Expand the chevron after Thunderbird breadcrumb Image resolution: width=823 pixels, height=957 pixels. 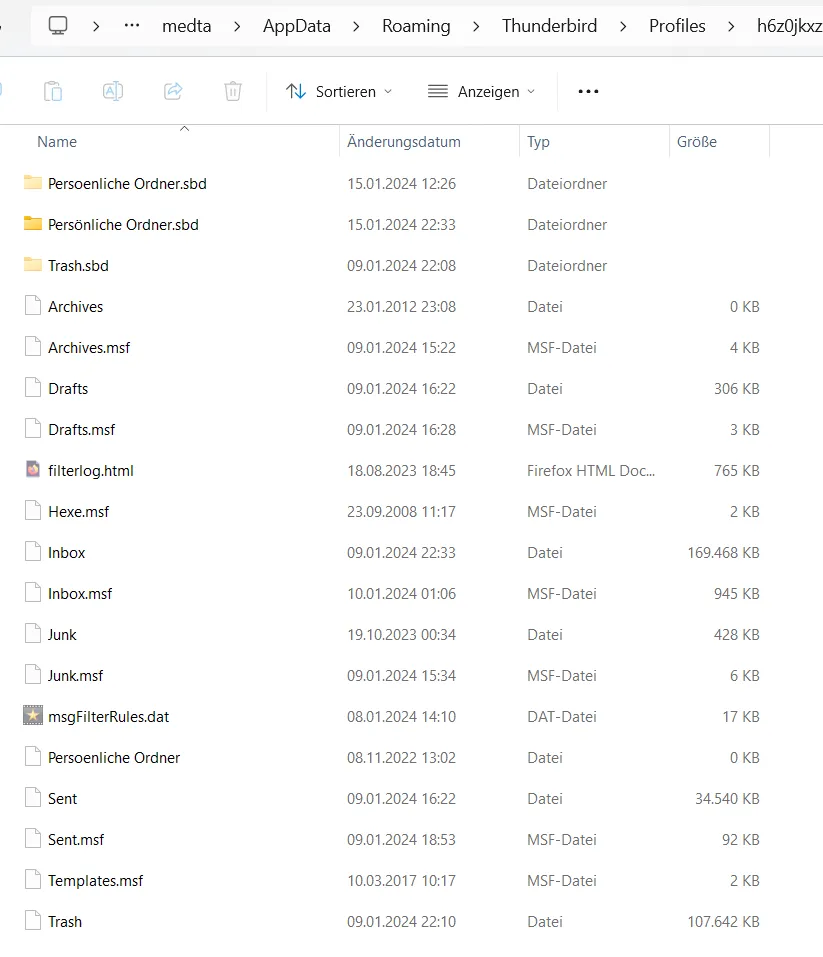click(x=623, y=26)
